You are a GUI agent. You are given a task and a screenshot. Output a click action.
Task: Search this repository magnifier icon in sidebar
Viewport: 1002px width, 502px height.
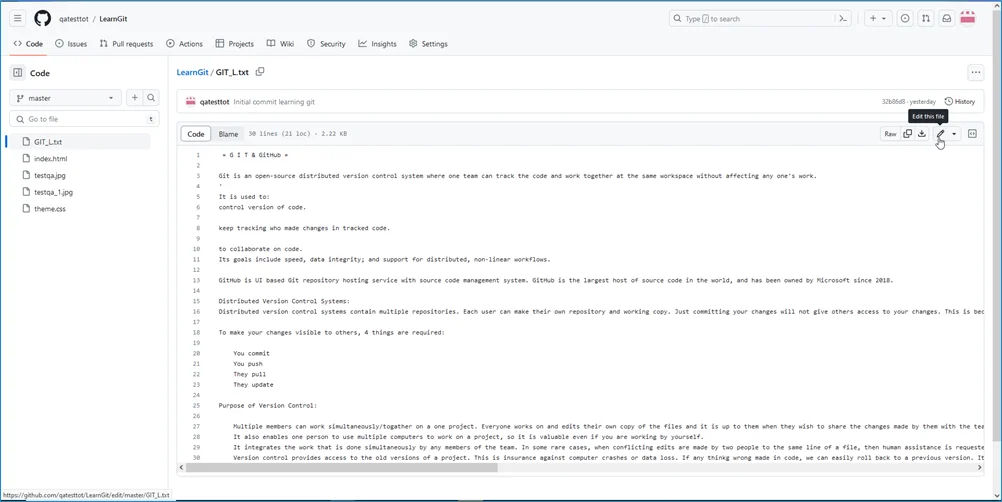151,98
